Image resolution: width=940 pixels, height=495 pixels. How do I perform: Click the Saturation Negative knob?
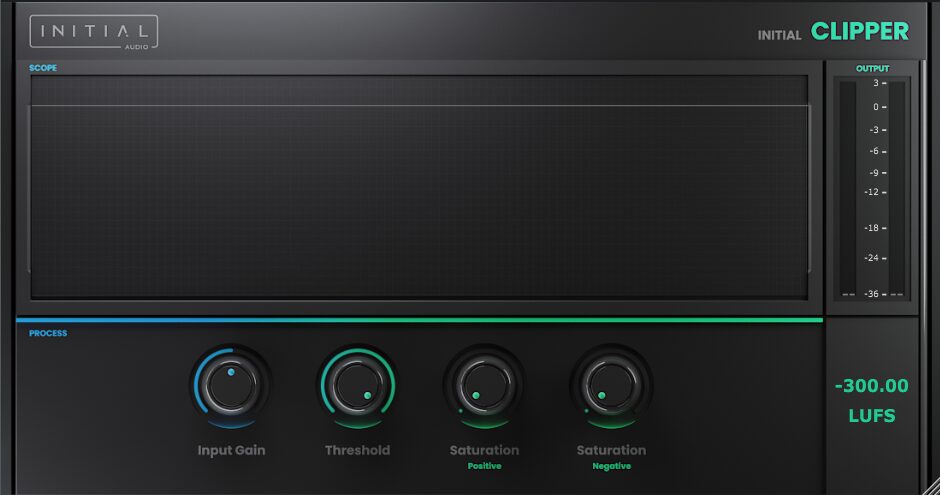(611, 385)
